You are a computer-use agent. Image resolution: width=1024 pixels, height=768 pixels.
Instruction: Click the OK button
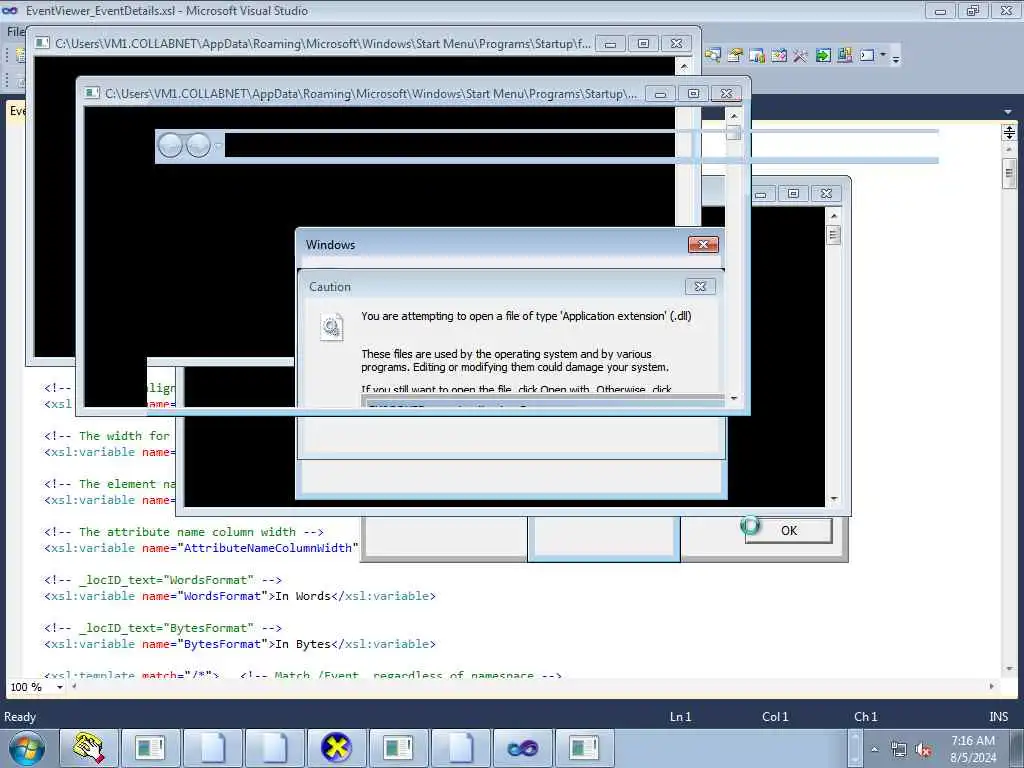788,530
